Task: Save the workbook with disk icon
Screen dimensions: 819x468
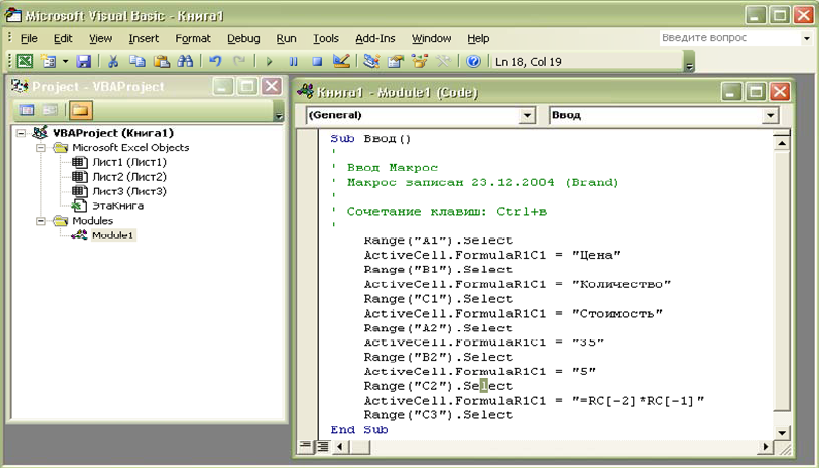Action: [84, 62]
